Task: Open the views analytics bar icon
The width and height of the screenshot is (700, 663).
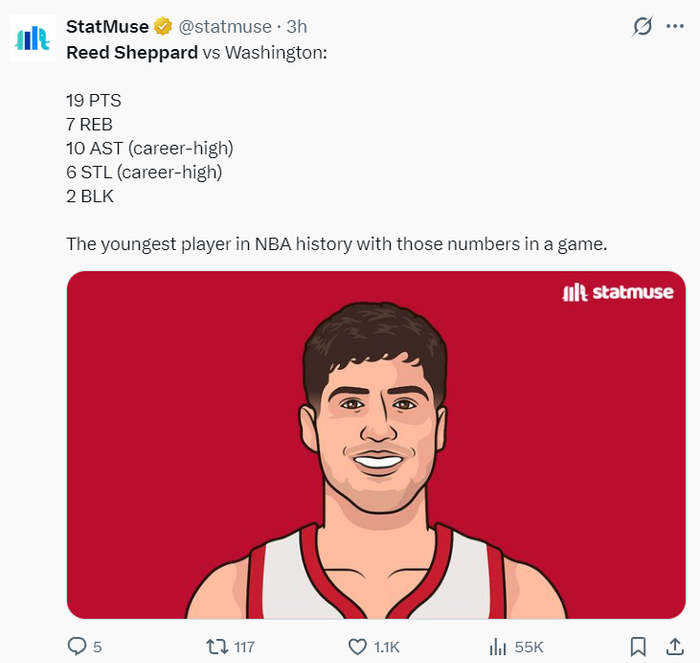Action: [497, 647]
